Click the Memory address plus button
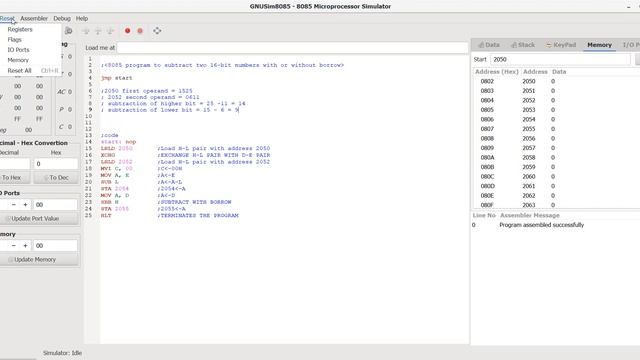Viewport: 640px width, 360px height. coord(25,245)
